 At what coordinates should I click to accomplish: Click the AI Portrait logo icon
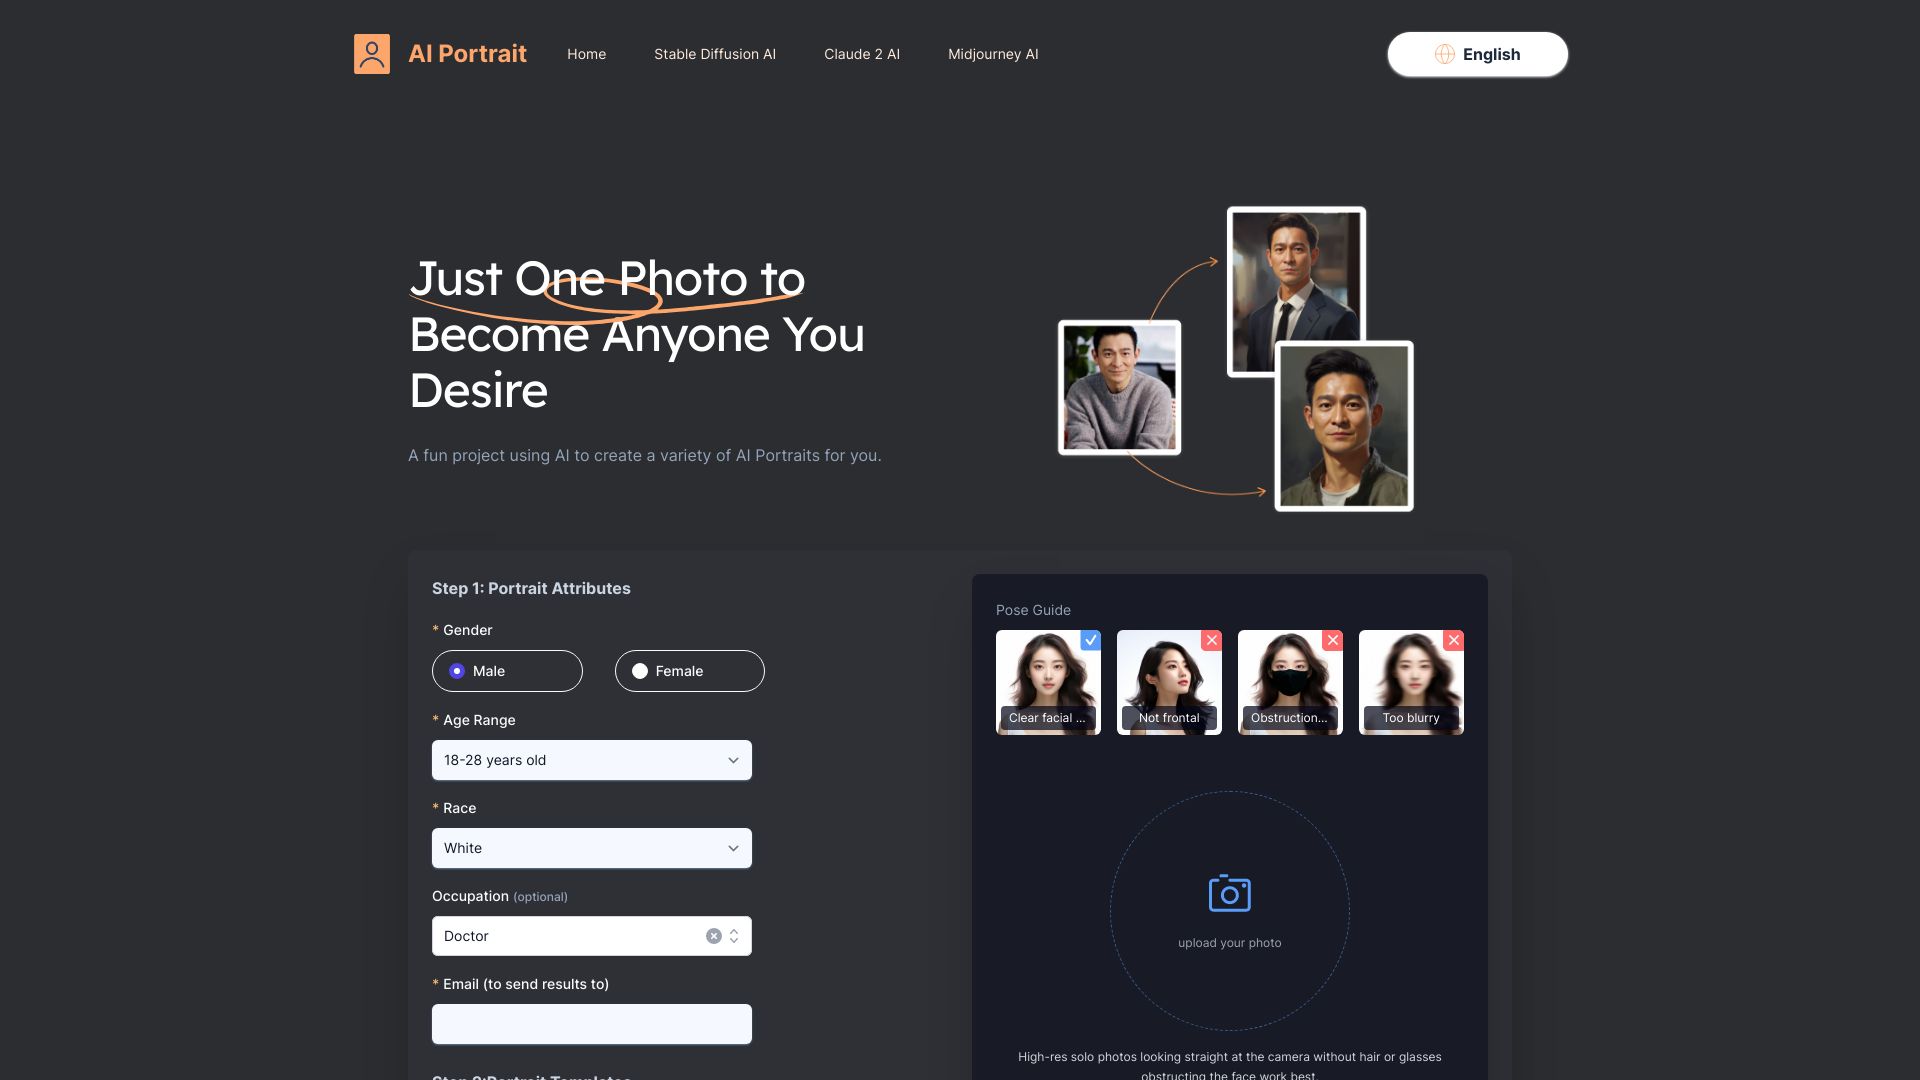371,54
